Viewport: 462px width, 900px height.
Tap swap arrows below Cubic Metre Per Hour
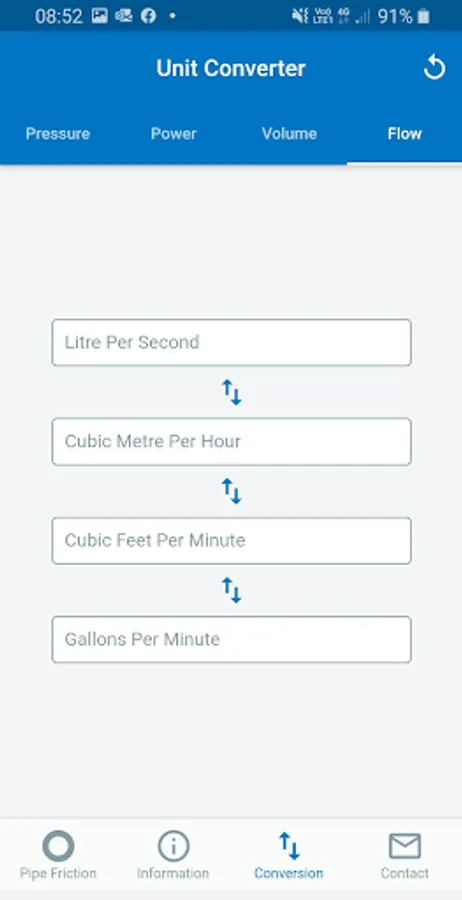pyautogui.click(x=232, y=491)
